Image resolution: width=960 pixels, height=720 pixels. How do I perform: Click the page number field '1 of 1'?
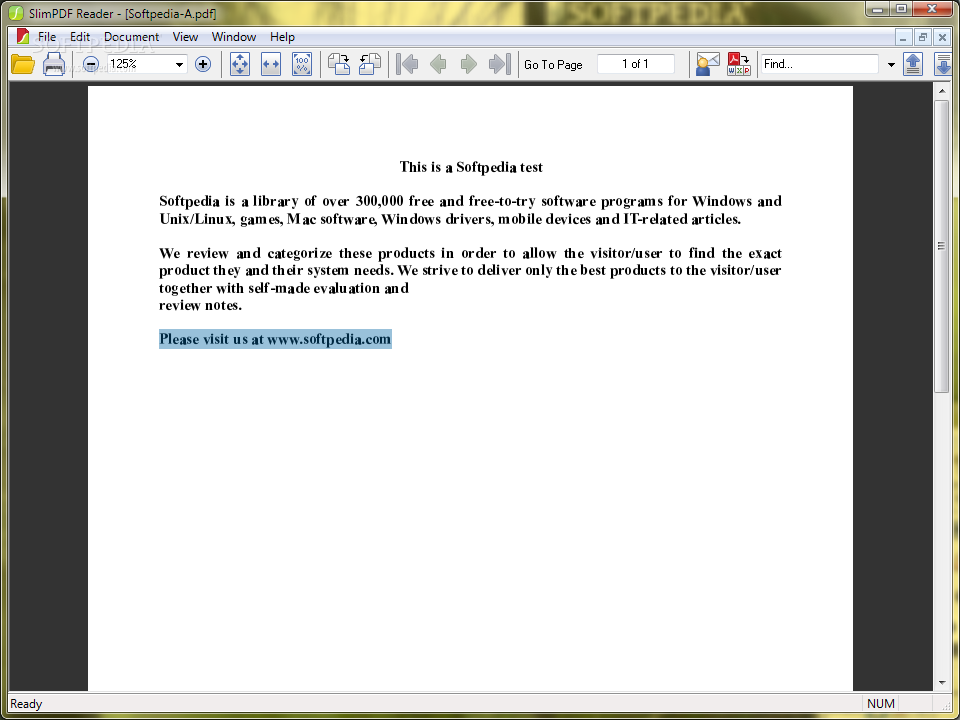pyautogui.click(x=636, y=64)
